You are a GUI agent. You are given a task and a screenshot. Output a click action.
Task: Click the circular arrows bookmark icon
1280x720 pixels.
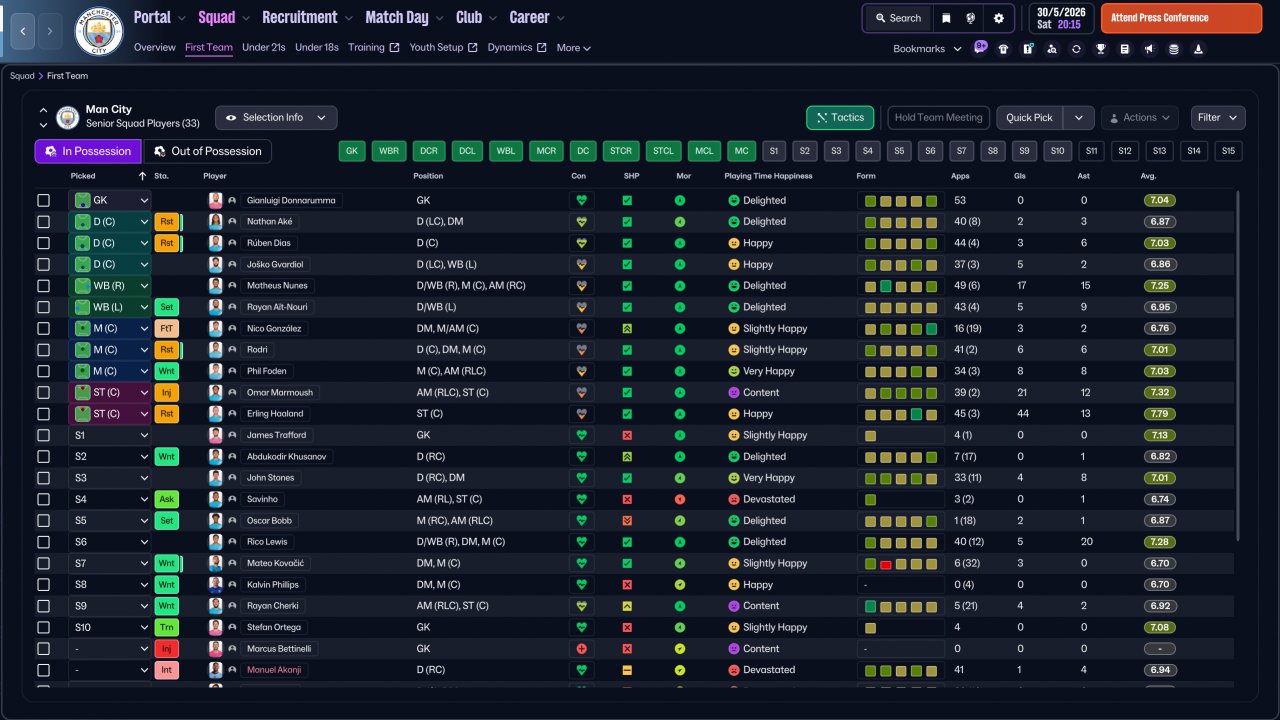(1076, 49)
